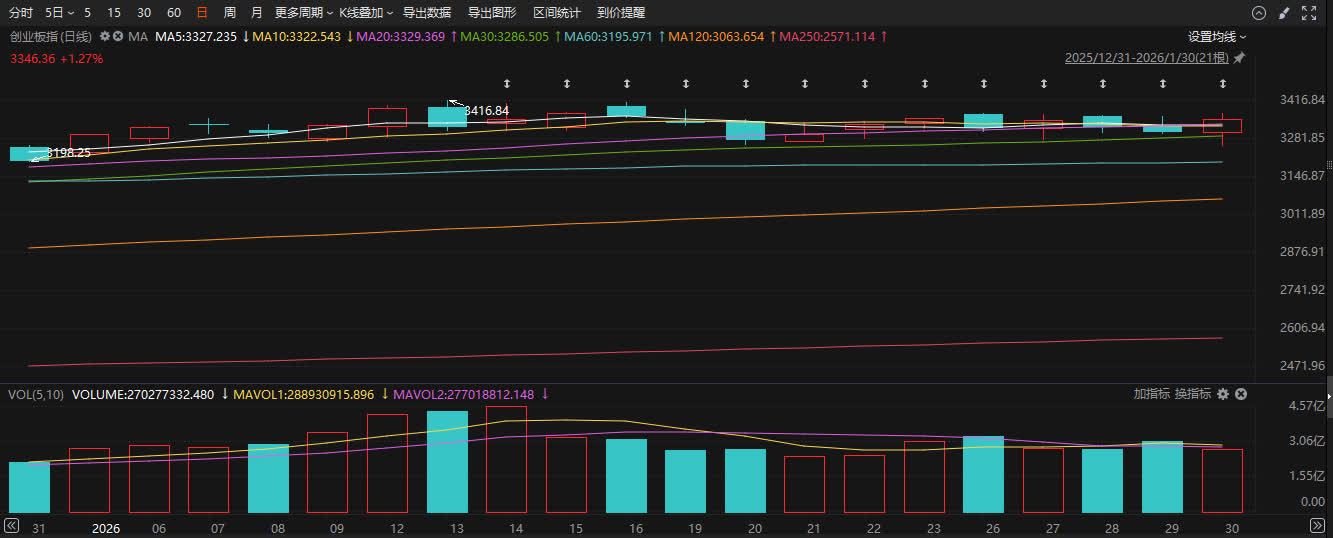1333x538 pixels.
Task: Expand the 5日 period dropdown
Action: [59, 13]
